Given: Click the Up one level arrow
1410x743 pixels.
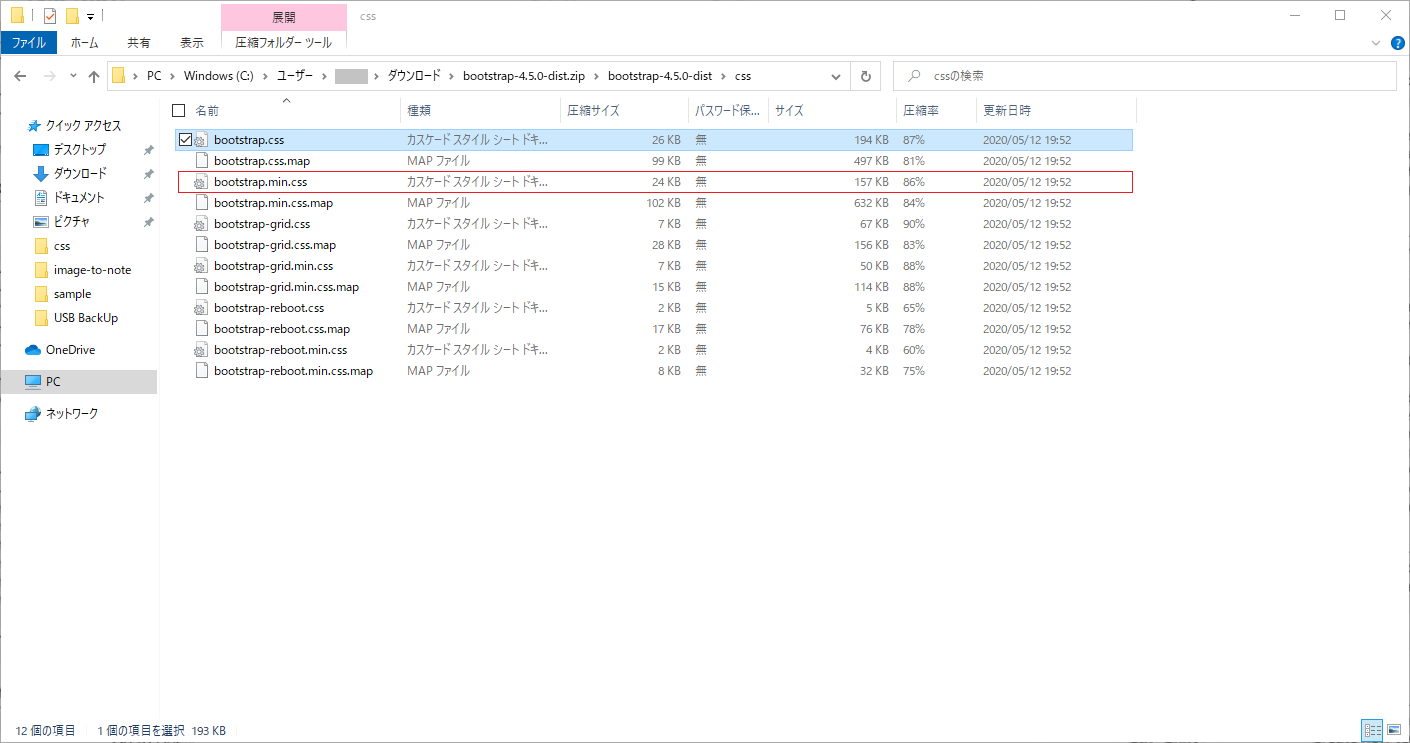Looking at the screenshot, I should pyautogui.click(x=94, y=76).
